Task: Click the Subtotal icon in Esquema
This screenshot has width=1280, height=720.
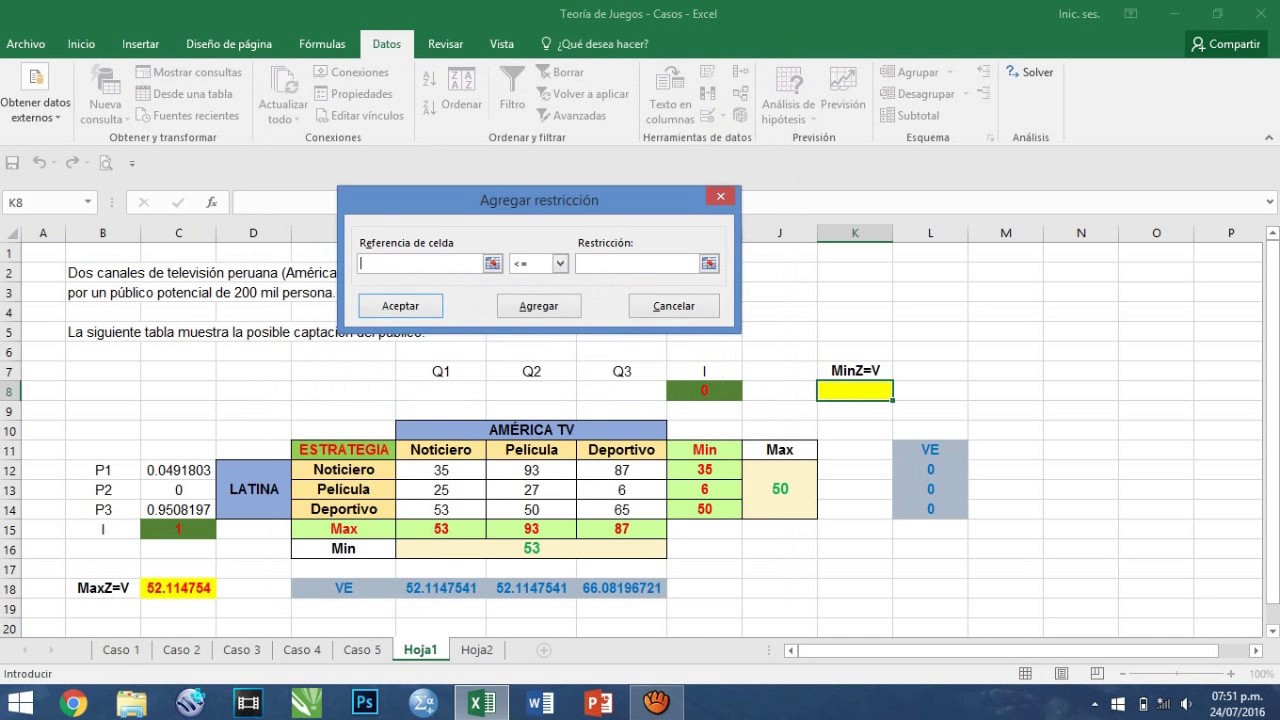Action: tap(909, 115)
